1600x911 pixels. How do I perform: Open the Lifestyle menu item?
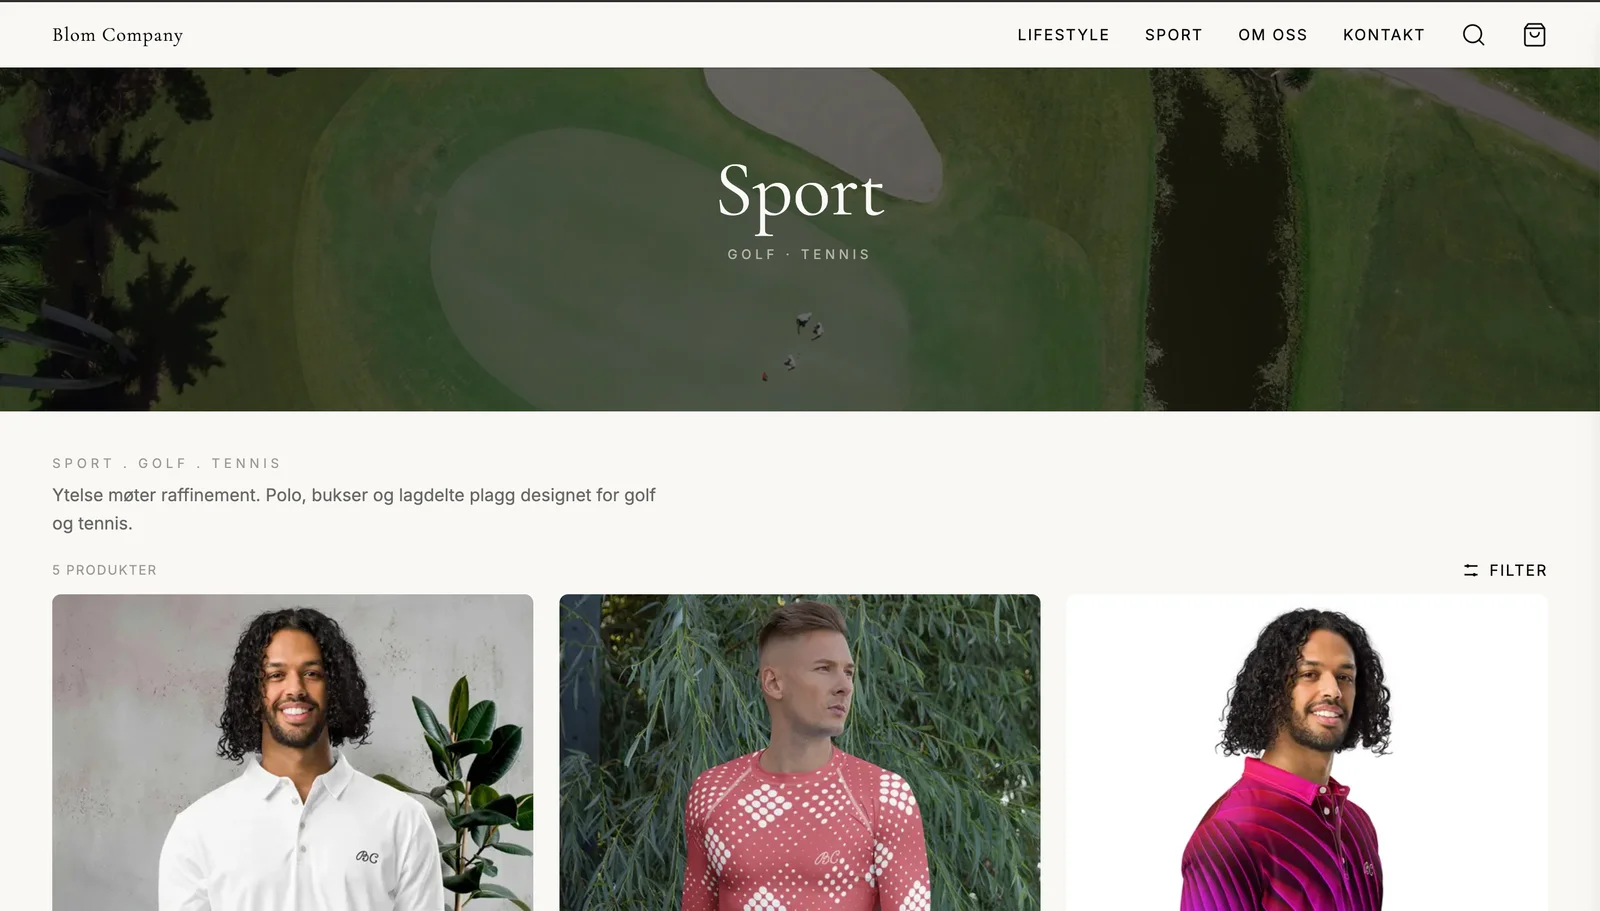pos(1063,35)
